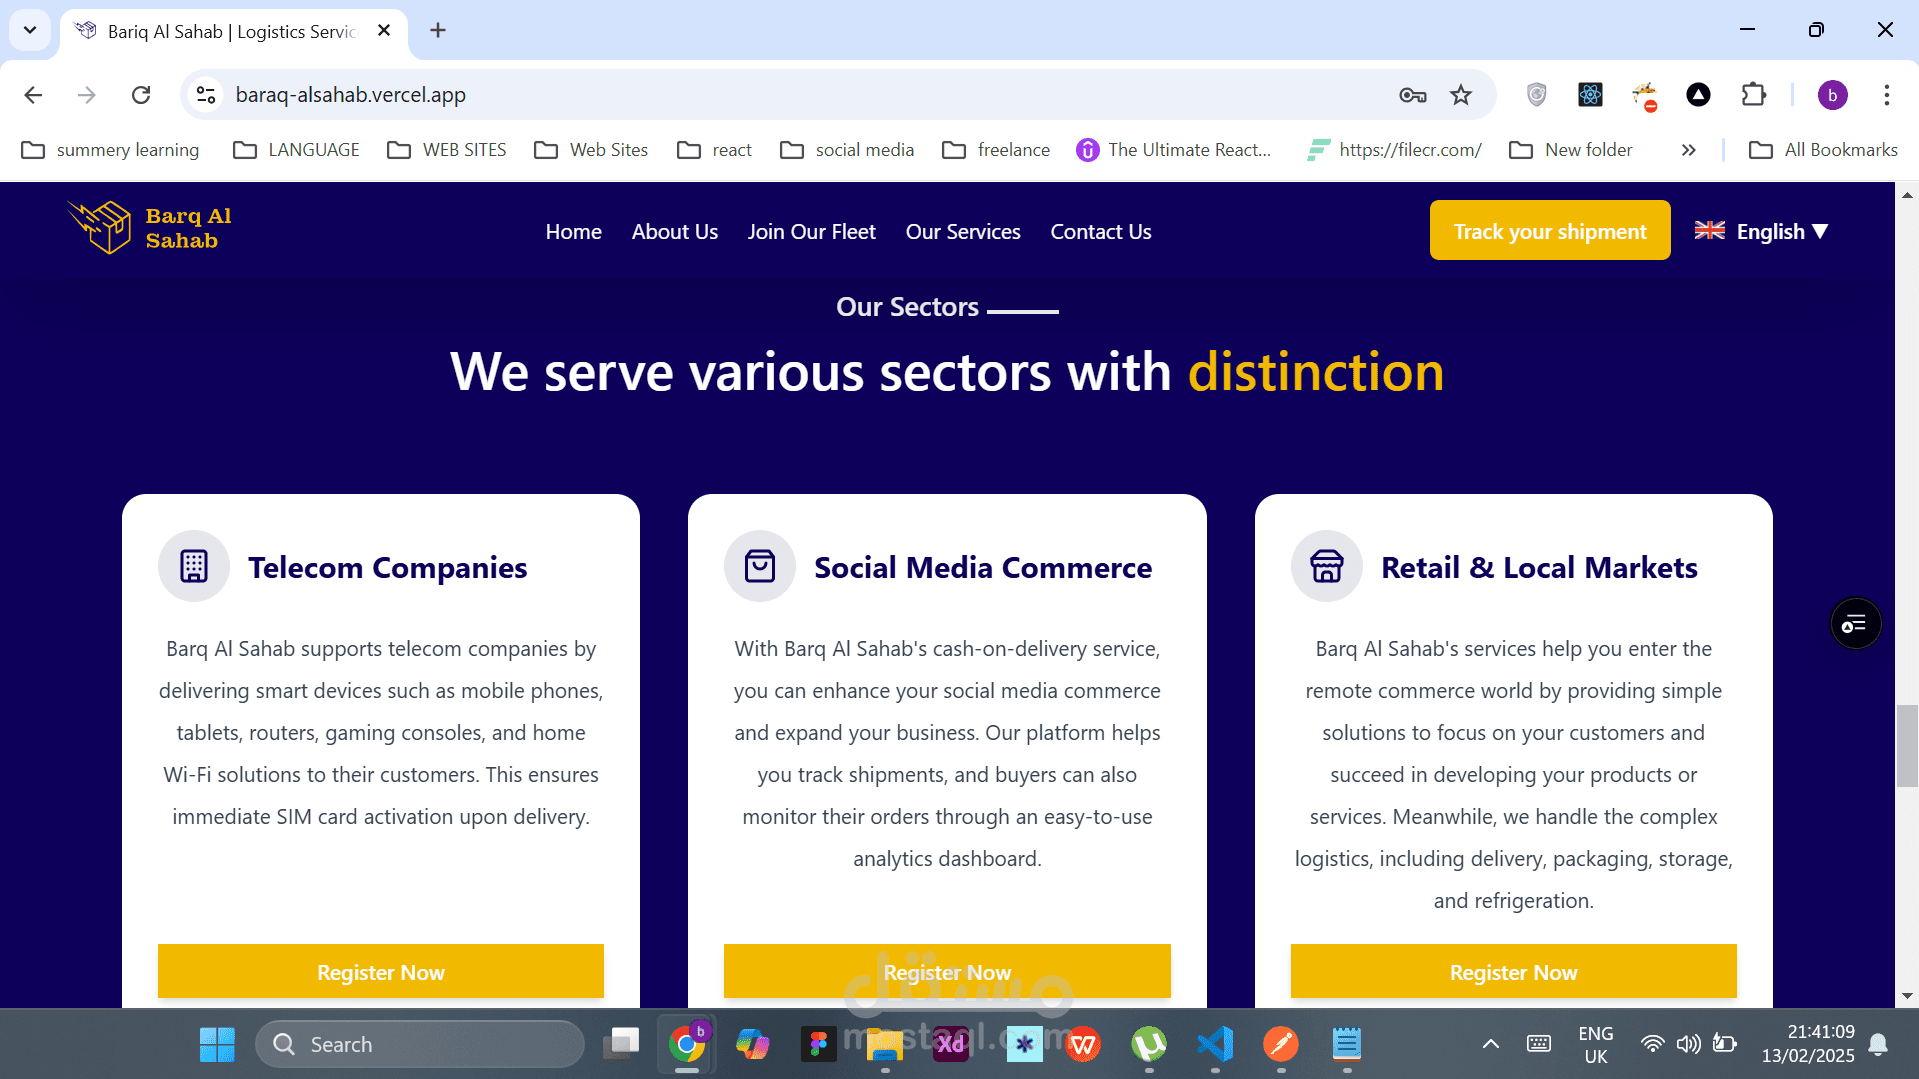Viewport: 1919px width, 1079px height.
Task: Open Notepad from the taskbar
Action: [x=1347, y=1044]
